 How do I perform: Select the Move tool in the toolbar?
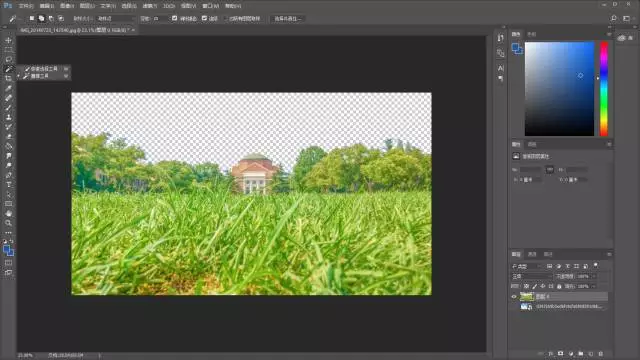coord(9,40)
